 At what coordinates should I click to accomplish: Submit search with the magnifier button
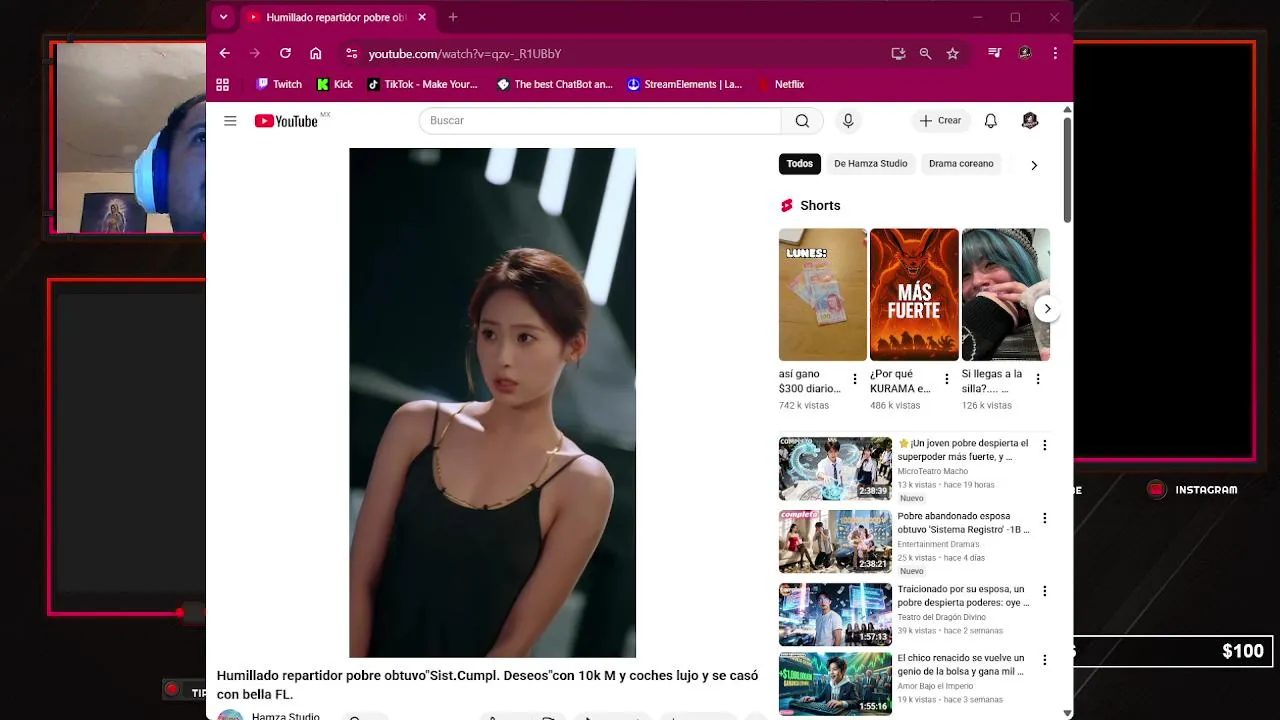point(802,121)
